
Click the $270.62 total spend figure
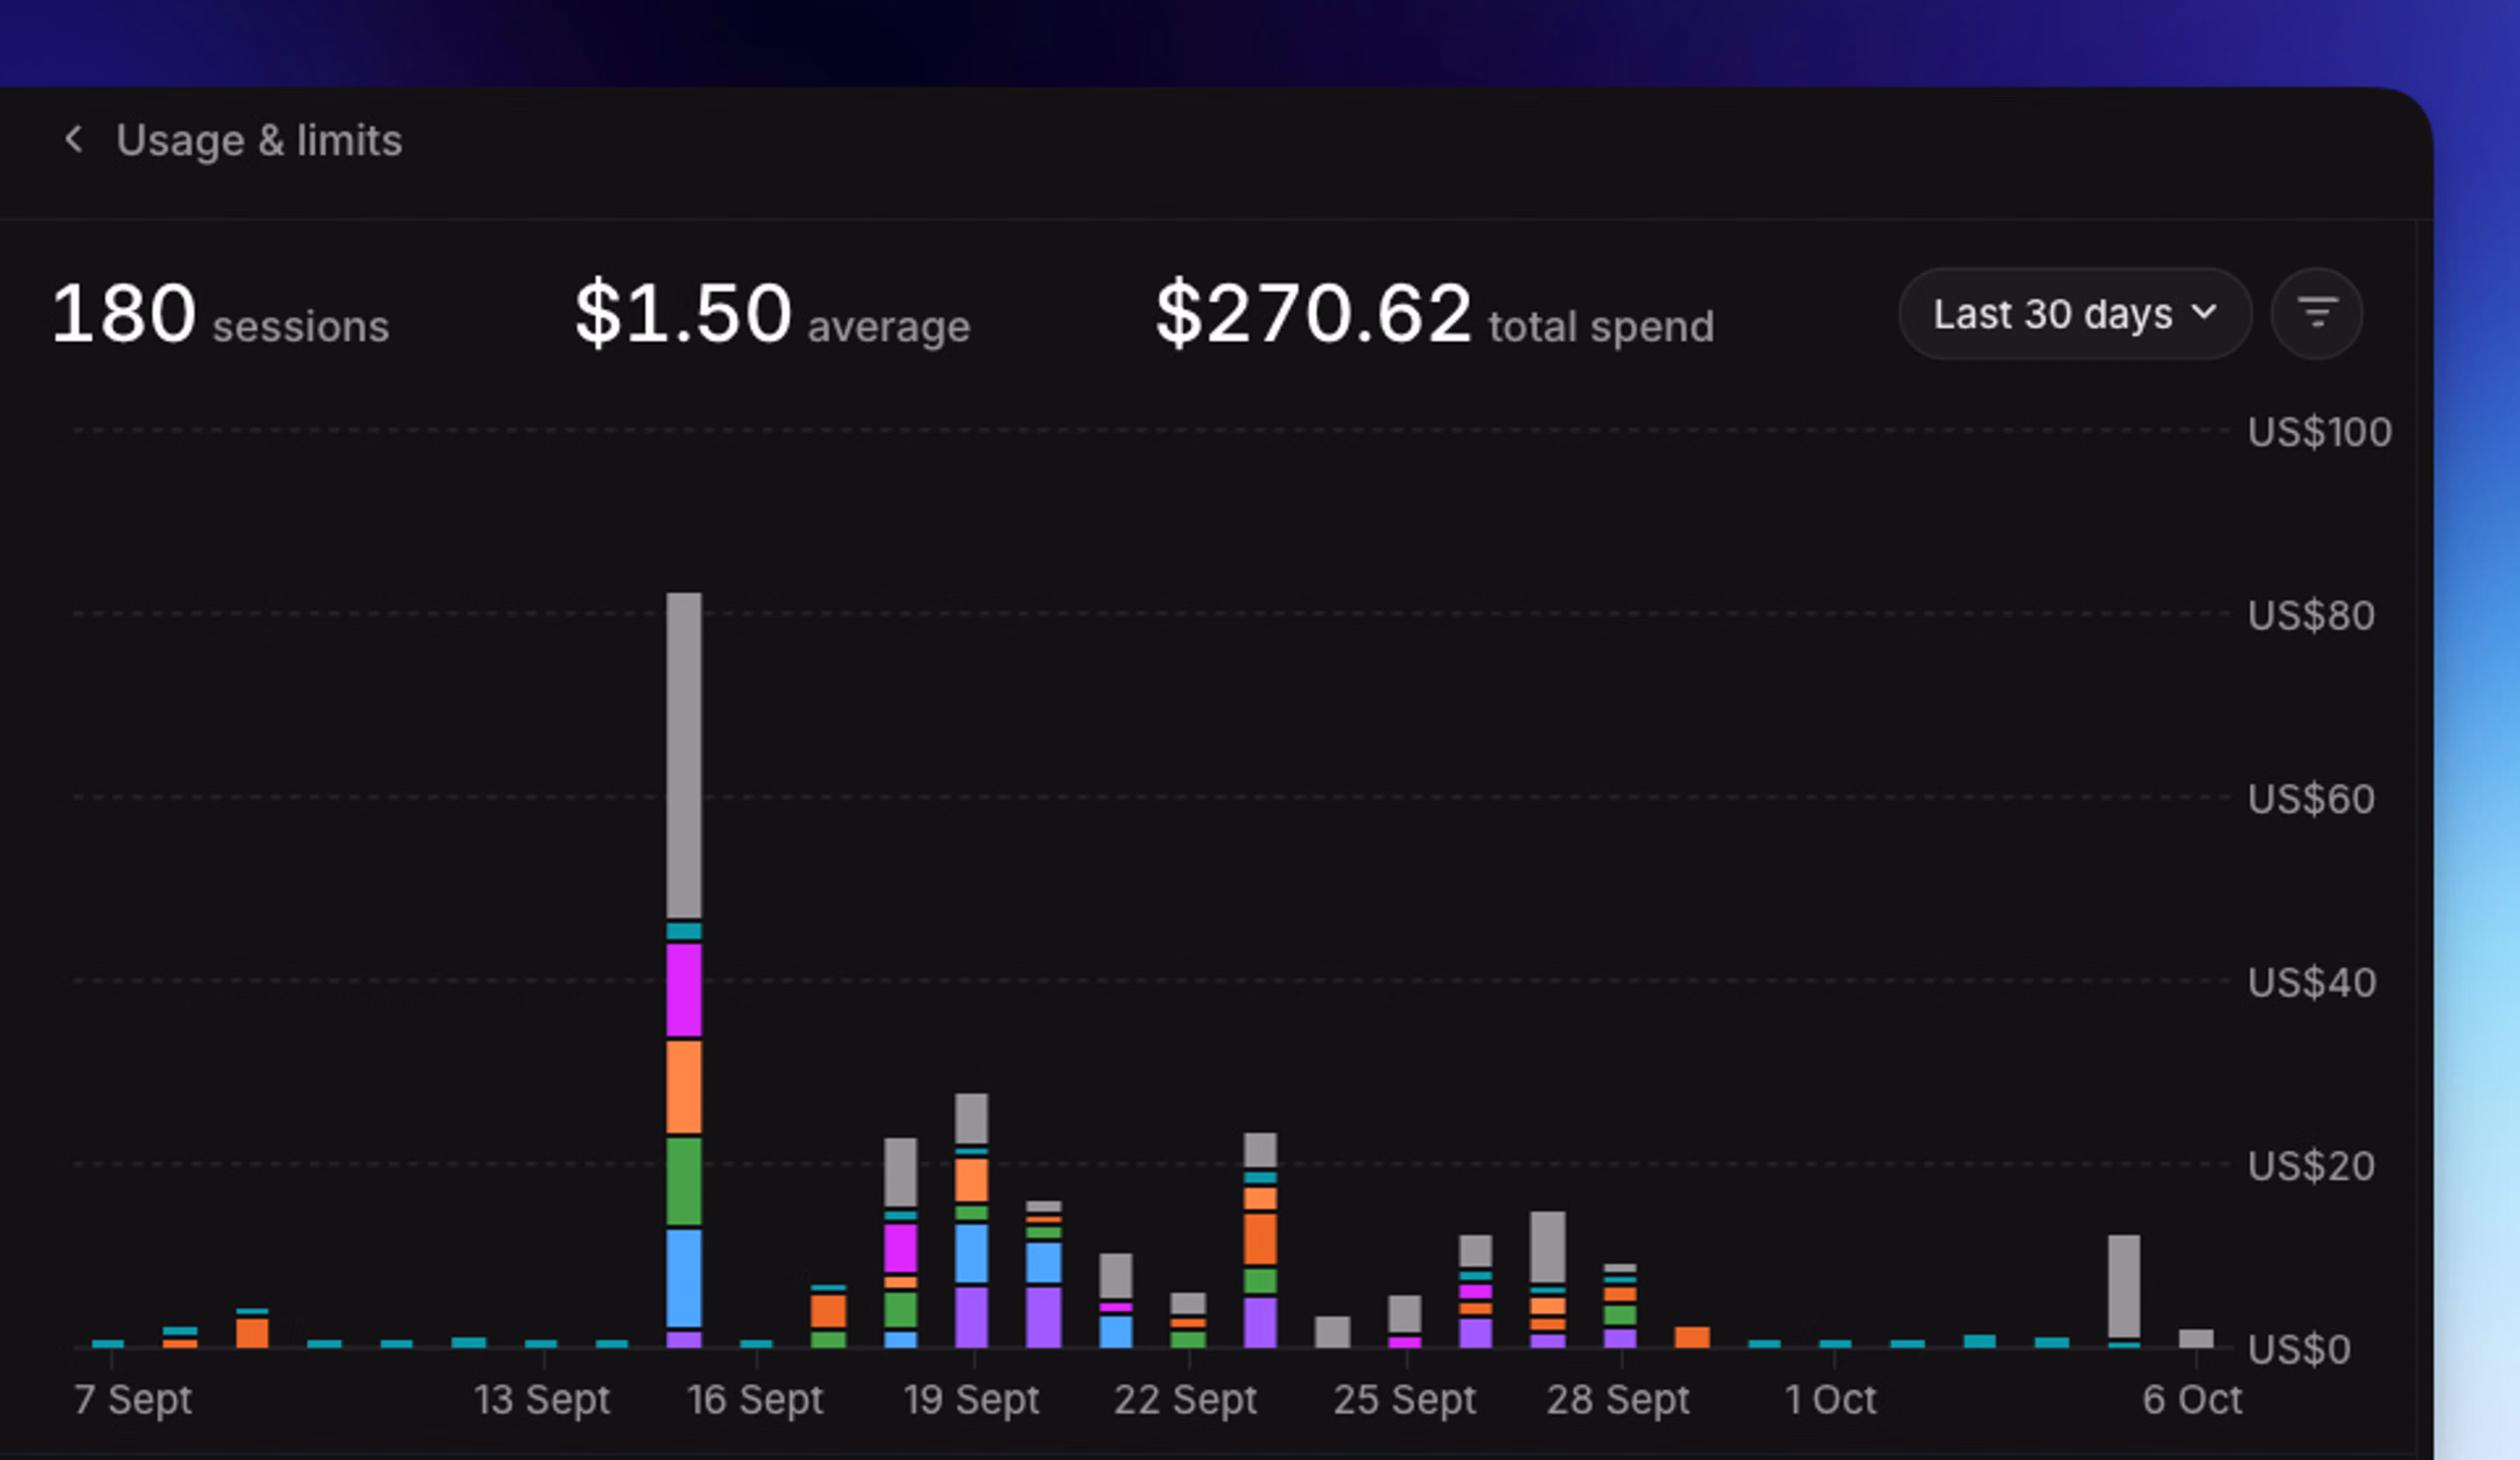(x=1434, y=314)
